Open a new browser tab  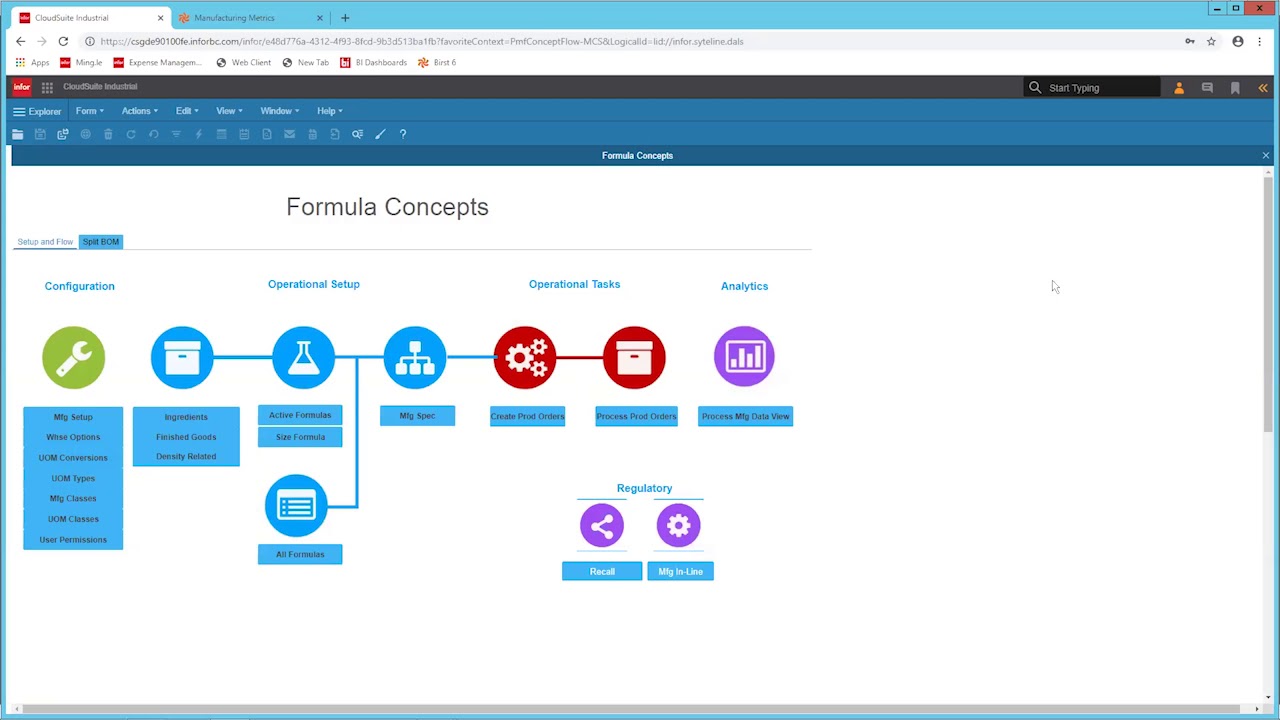pos(345,18)
